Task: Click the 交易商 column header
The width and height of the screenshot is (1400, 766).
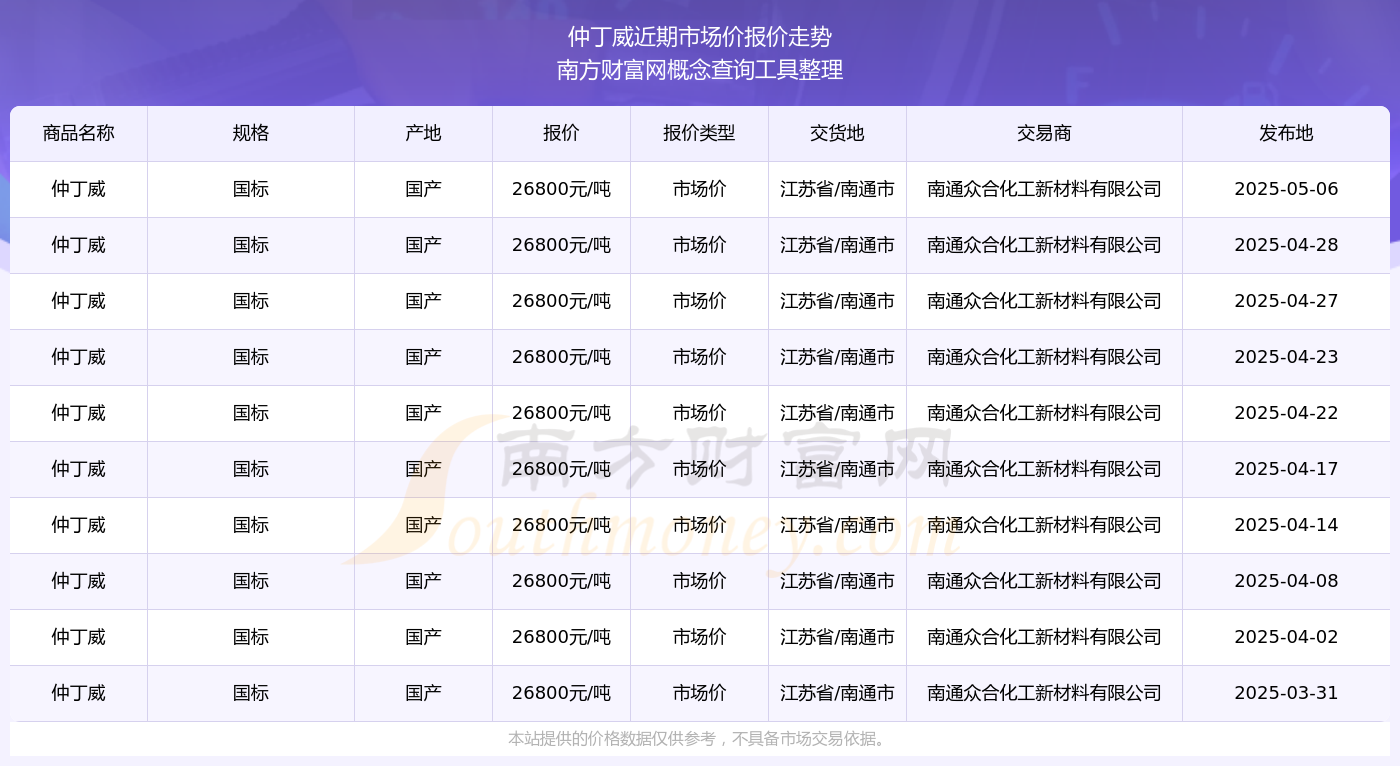Action: tap(1044, 133)
